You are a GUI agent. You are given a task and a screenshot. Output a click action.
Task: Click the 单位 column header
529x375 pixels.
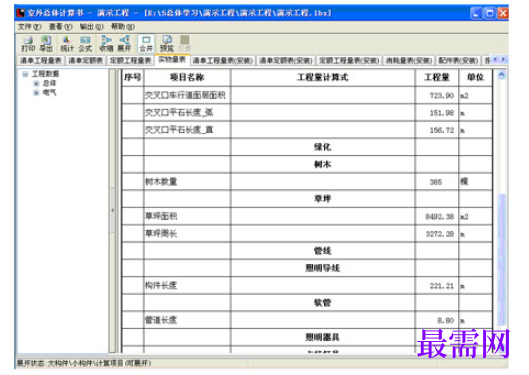(x=475, y=78)
